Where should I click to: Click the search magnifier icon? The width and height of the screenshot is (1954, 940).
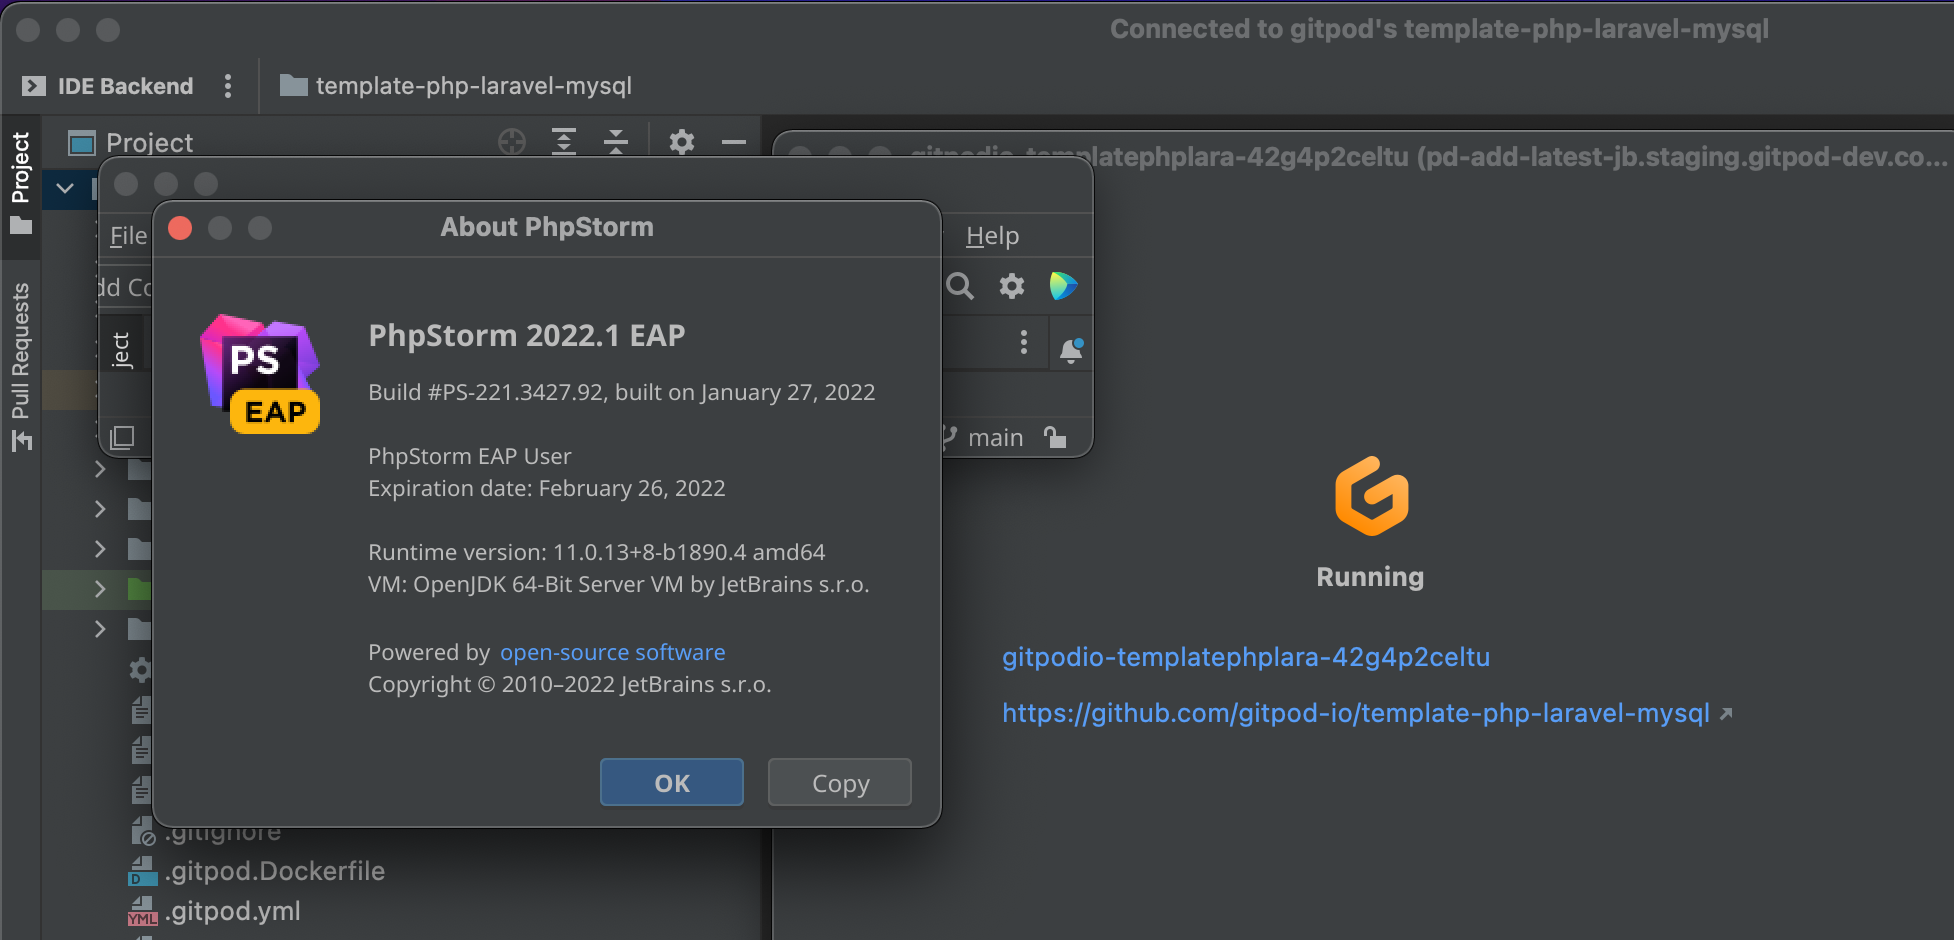tap(960, 286)
